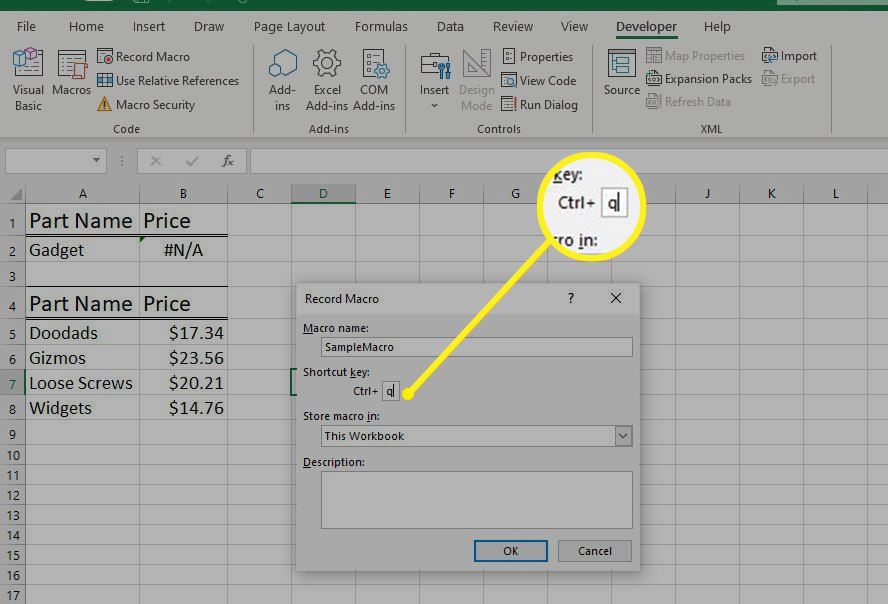Switch to the View tab
The height and width of the screenshot is (604, 888).
[x=574, y=27]
